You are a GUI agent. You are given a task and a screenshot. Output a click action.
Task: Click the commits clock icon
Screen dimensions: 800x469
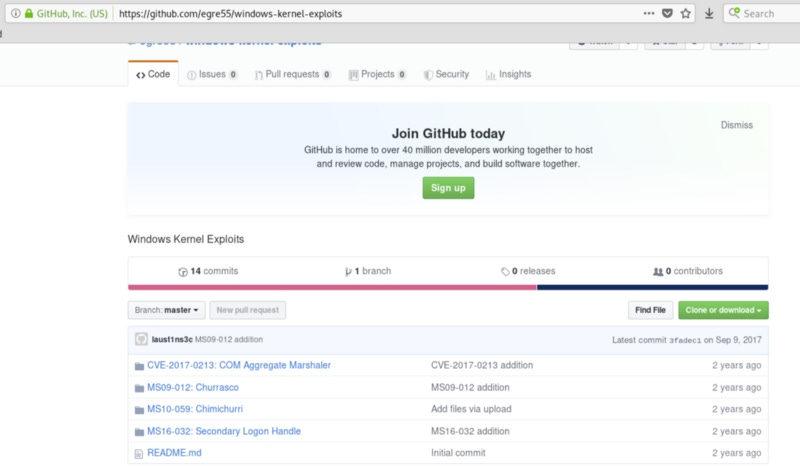click(x=183, y=272)
